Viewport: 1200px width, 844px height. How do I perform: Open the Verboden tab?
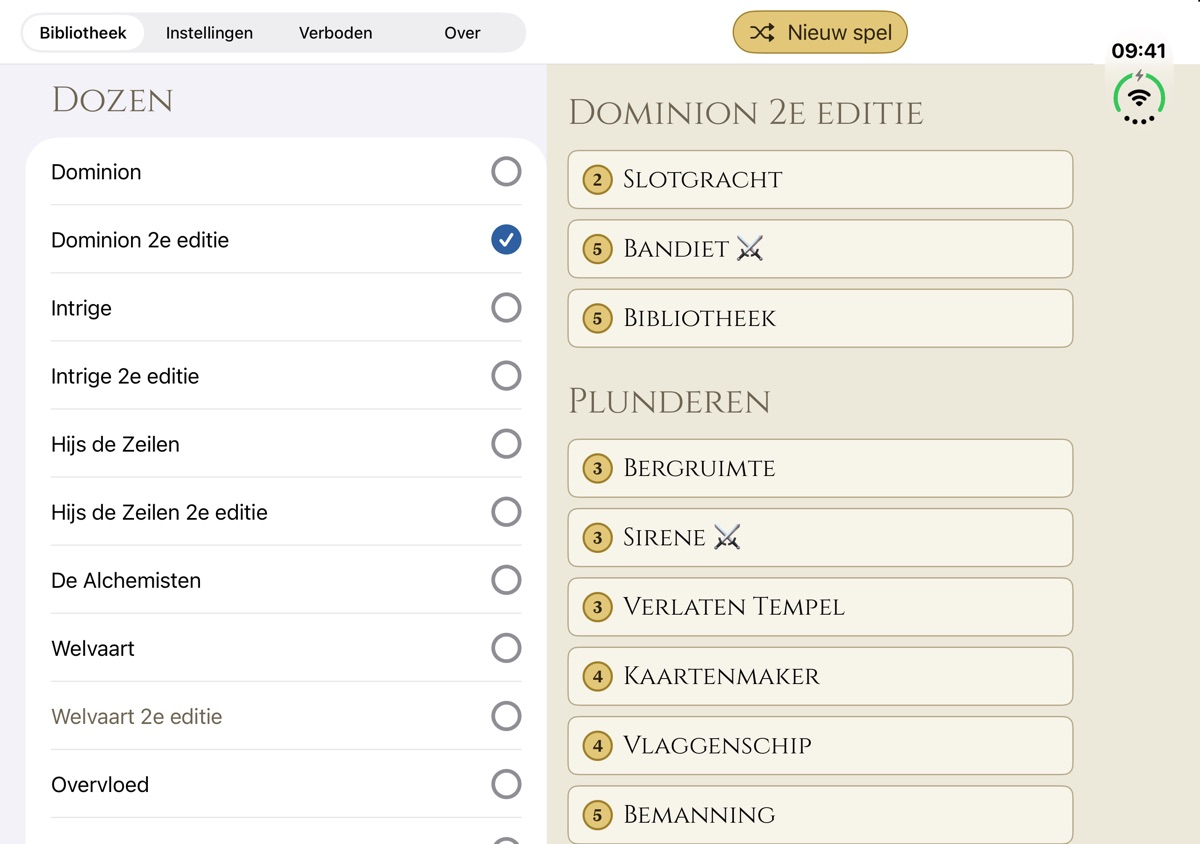point(335,33)
